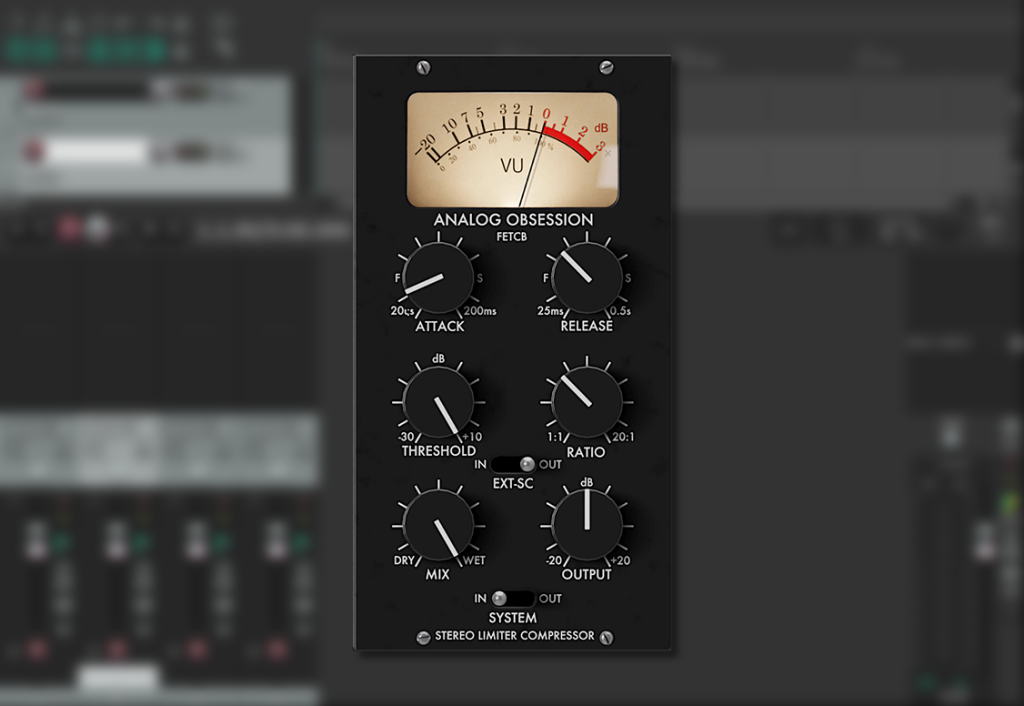Click the OUT label beside SYSTEM
Screen dimensions: 1024x706
(x=548, y=599)
